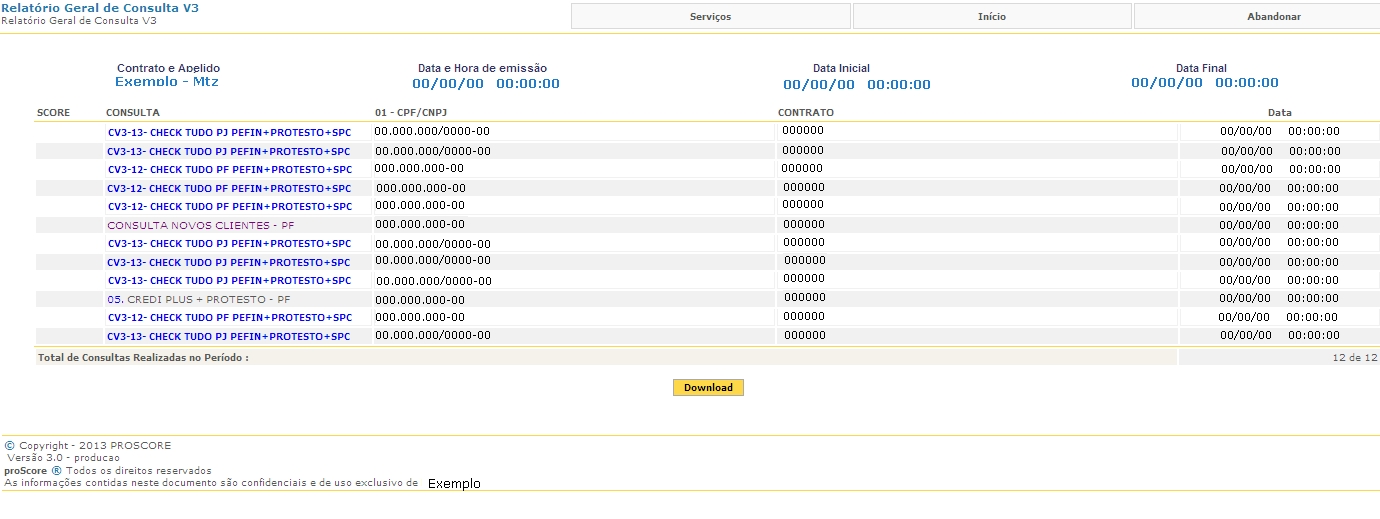This screenshot has height=519, width=1380.
Task: Click the Relatório Geral de Consulta V3 title
Action: coord(100,7)
